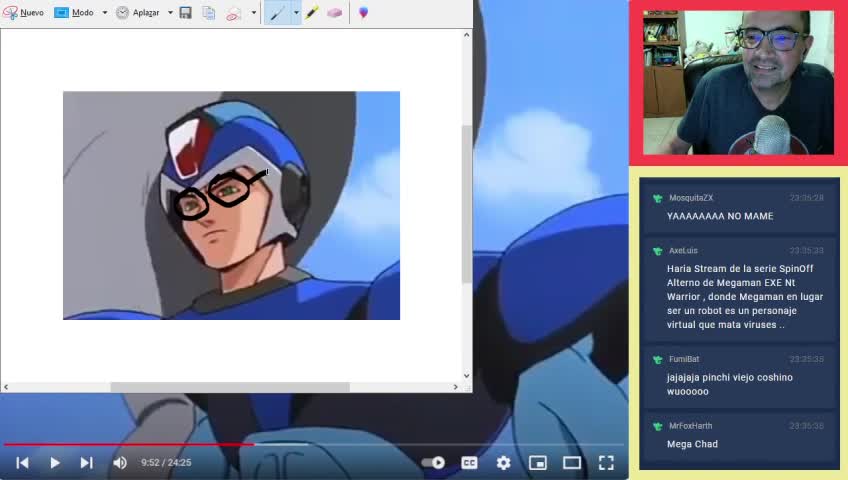Viewport: 848px width, 480px height.
Task: Open the send snip dropdown arrow
Action: 254,12
